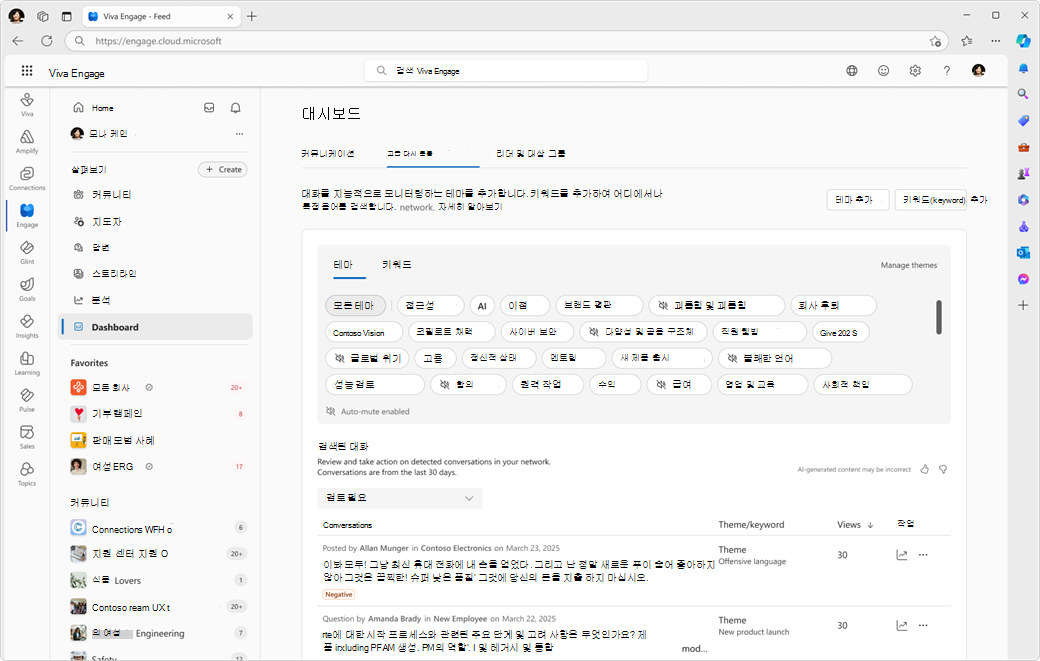
Task: Open Amplify in the left rail
Action: (x=27, y=141)
